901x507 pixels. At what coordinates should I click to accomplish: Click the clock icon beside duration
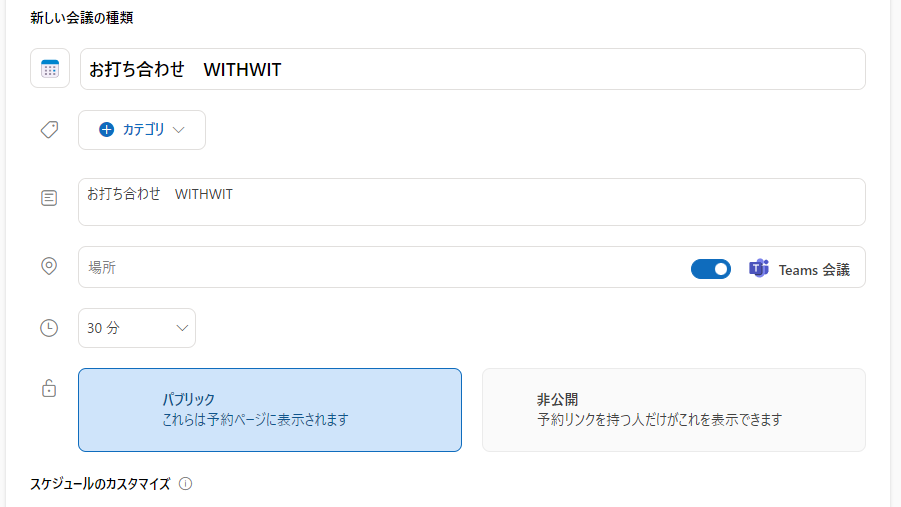click(x=49, y=328)
